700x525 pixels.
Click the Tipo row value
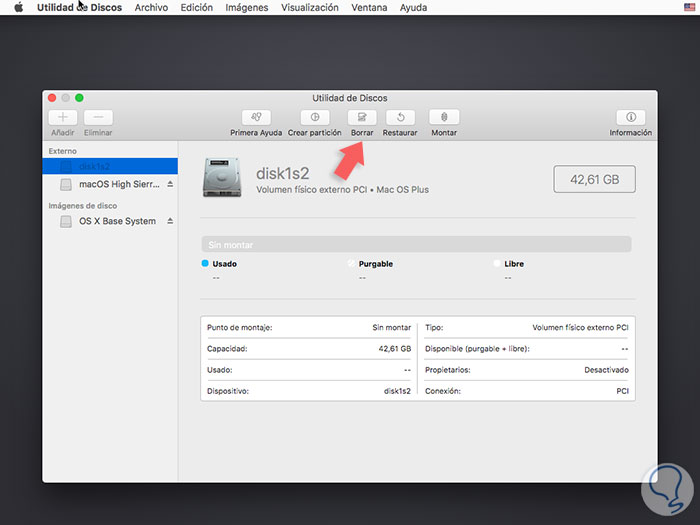pyautogui.click(x=580, y=328)
